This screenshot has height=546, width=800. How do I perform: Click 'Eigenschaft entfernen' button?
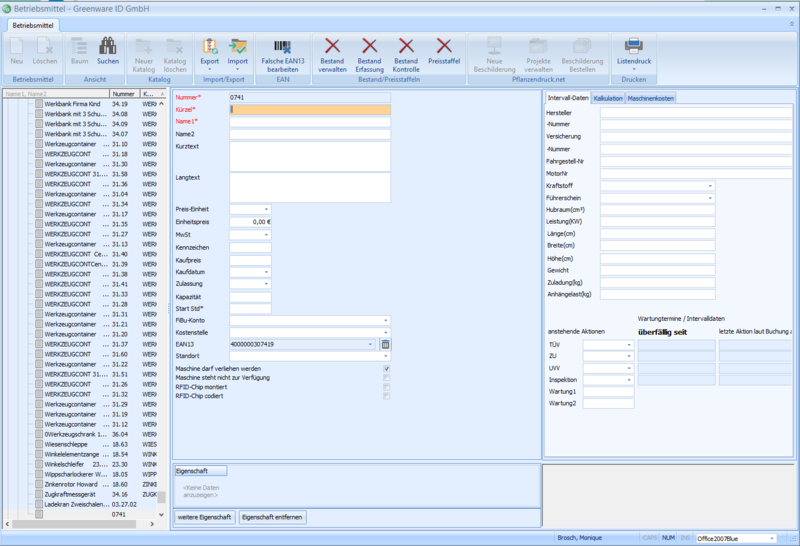[272, 517]
